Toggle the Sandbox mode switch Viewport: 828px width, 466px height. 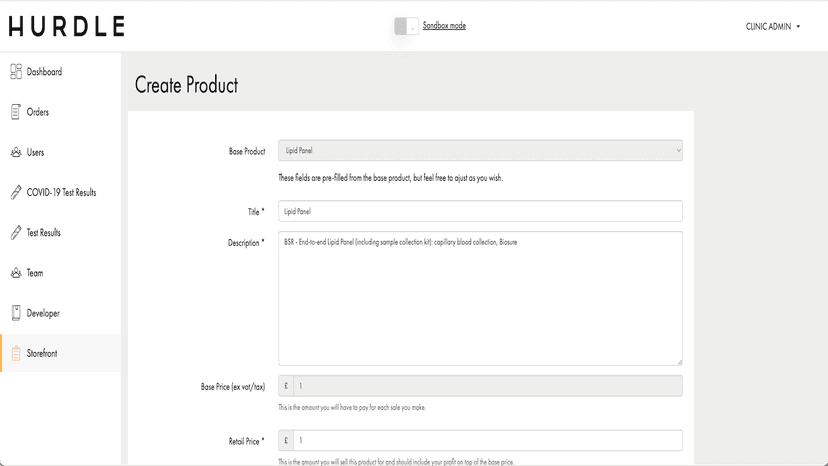pos(406,26)
